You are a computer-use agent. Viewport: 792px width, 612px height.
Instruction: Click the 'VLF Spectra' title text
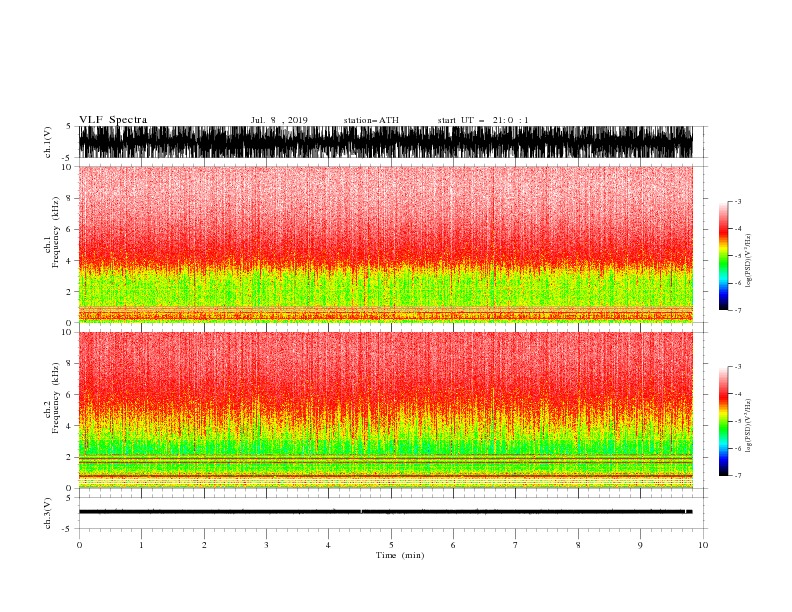click(113, 120)
